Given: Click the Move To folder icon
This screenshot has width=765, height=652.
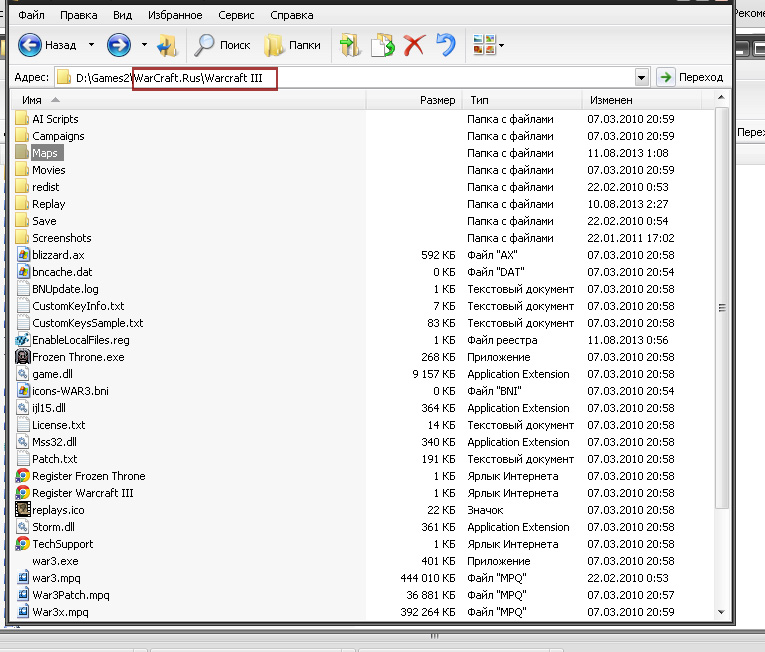Looking at the screenshot, I should point(350,45).
